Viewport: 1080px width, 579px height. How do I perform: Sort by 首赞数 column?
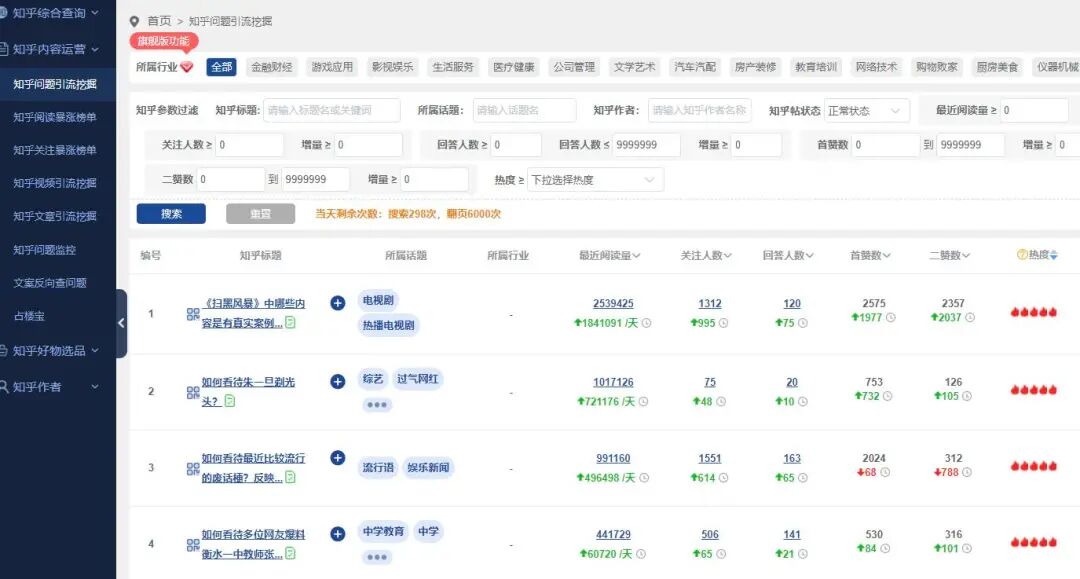(x=870, y=255)
